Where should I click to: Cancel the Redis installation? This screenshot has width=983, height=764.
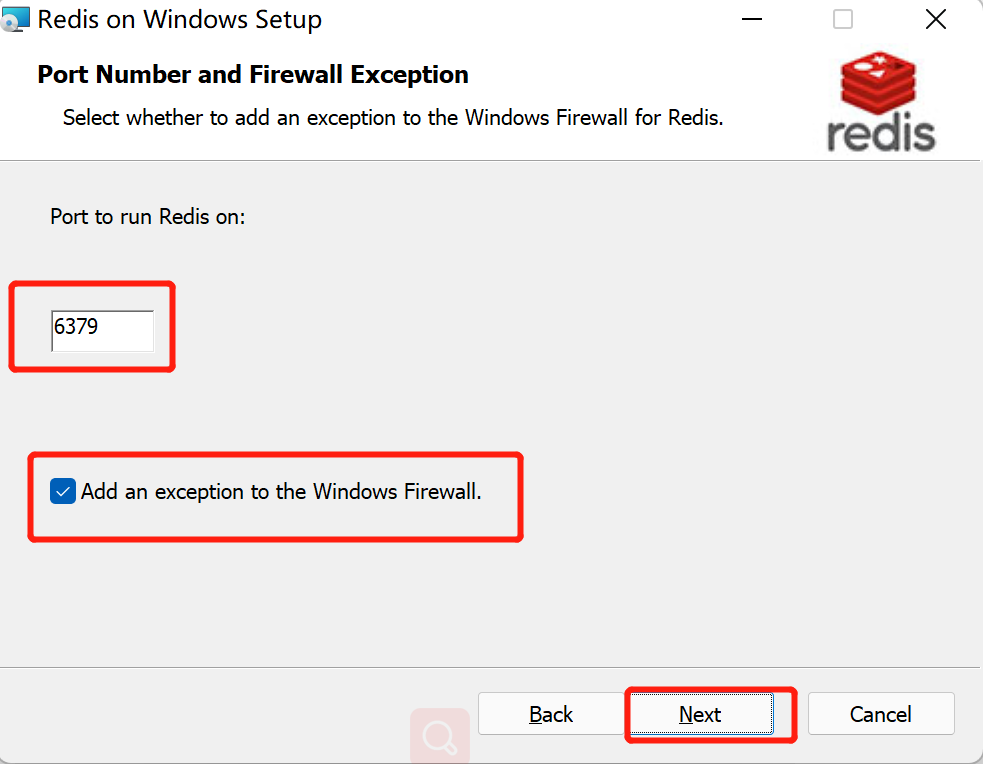(881, 714)
